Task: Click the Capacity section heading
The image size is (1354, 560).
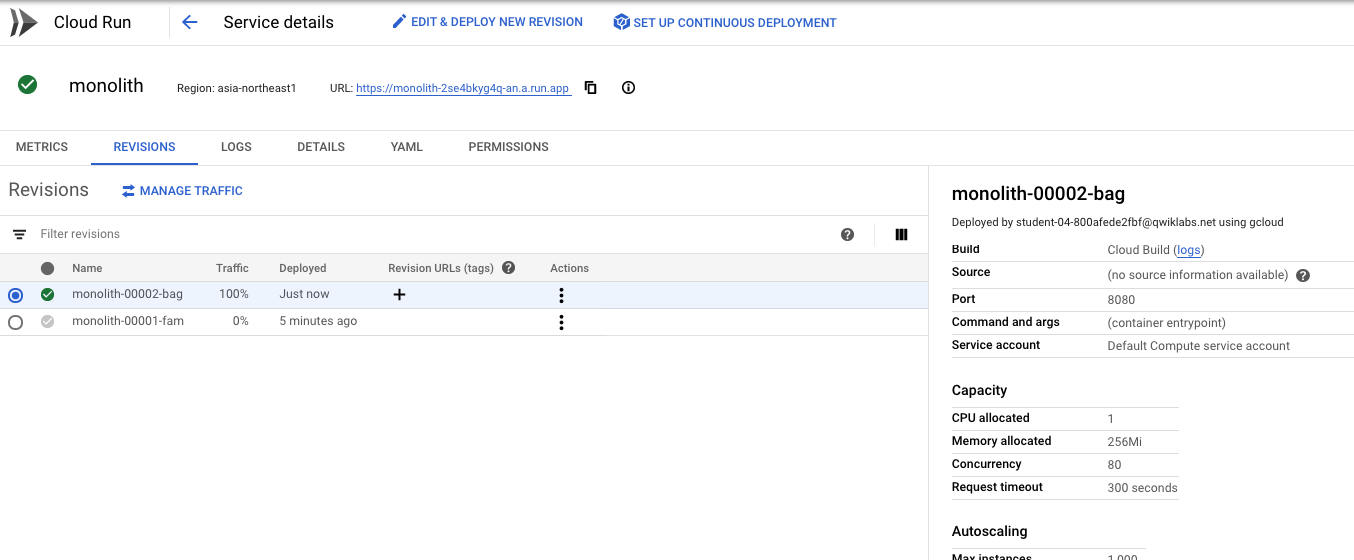Action: tap(979, 390)
